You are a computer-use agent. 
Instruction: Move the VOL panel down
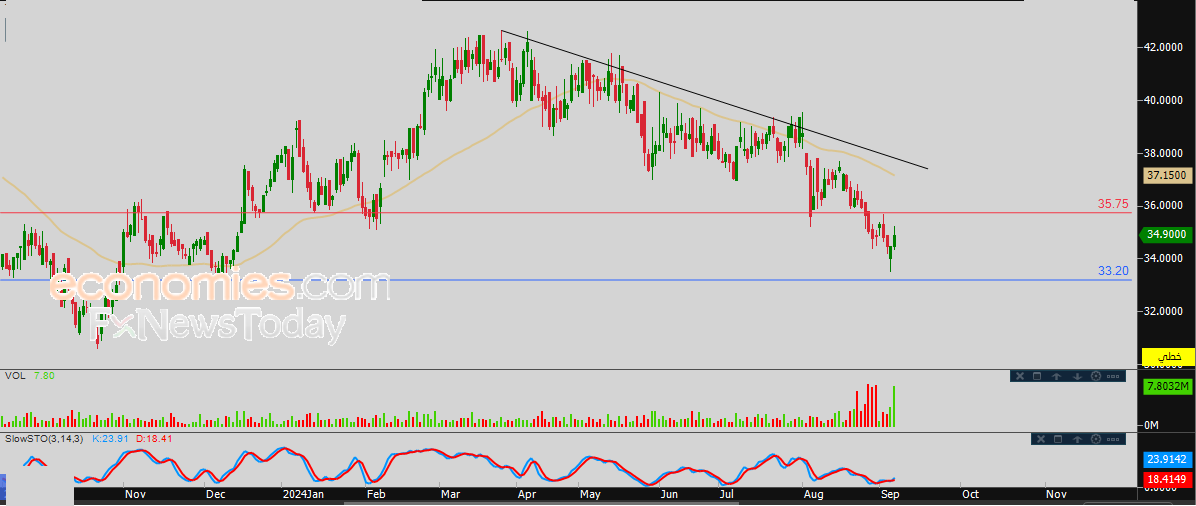coord(1077,376)
